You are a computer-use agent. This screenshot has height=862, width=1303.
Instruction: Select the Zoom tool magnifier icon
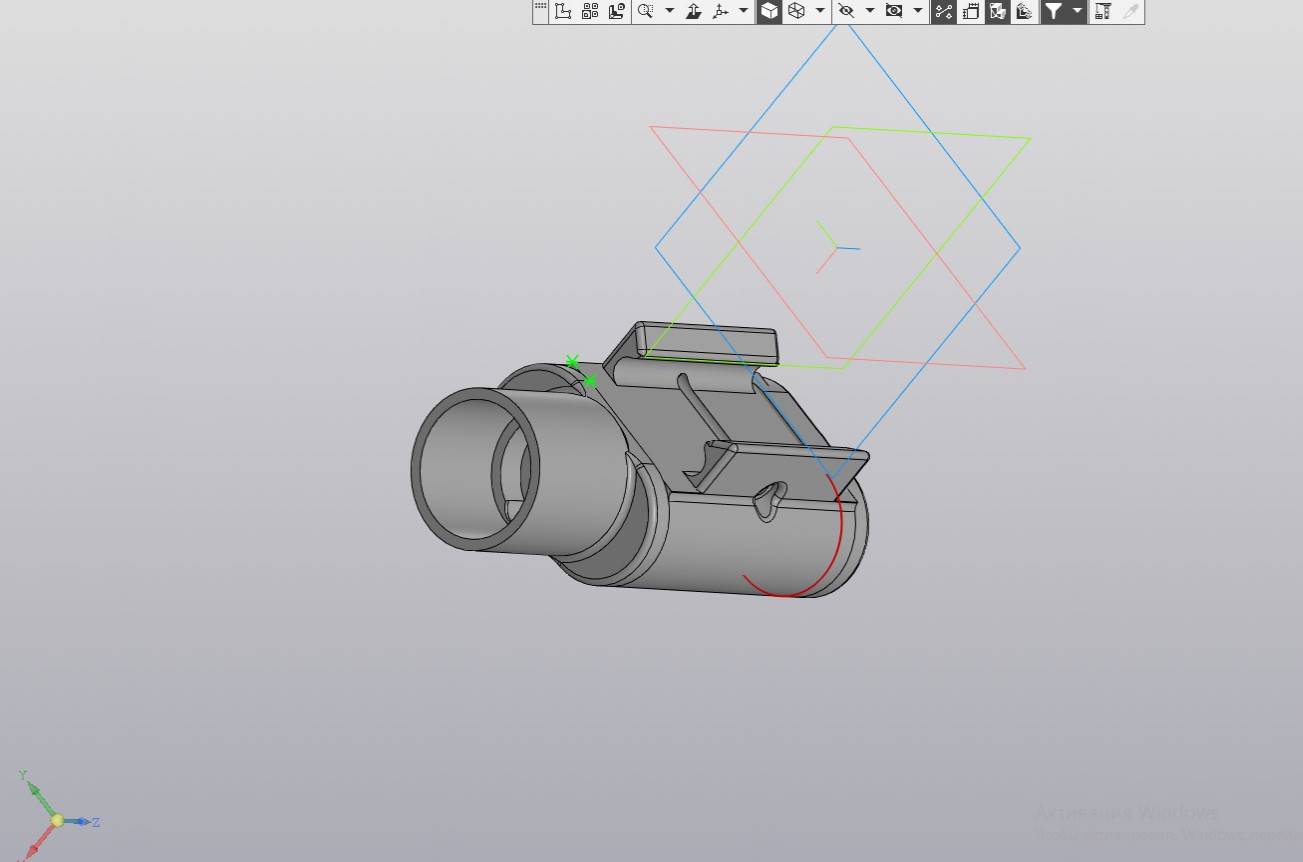pyautogui.click(x=646, y=11)
